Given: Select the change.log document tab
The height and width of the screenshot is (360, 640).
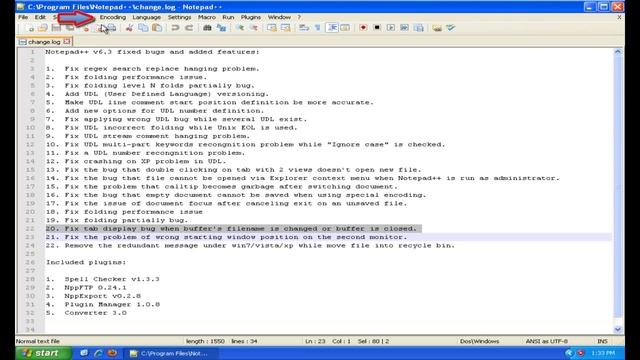Looking at the screenshot, I should click(44, 42).
